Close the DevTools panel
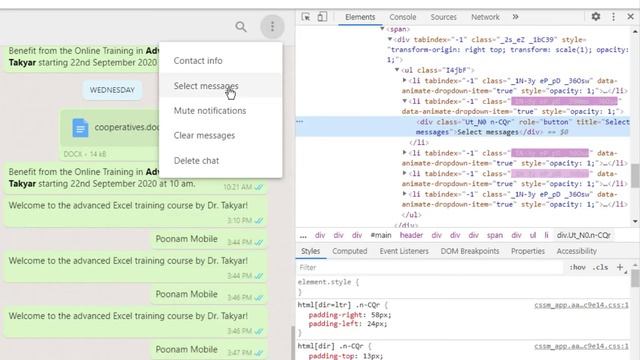The image size is (640, 360). (x=631, y=17)
